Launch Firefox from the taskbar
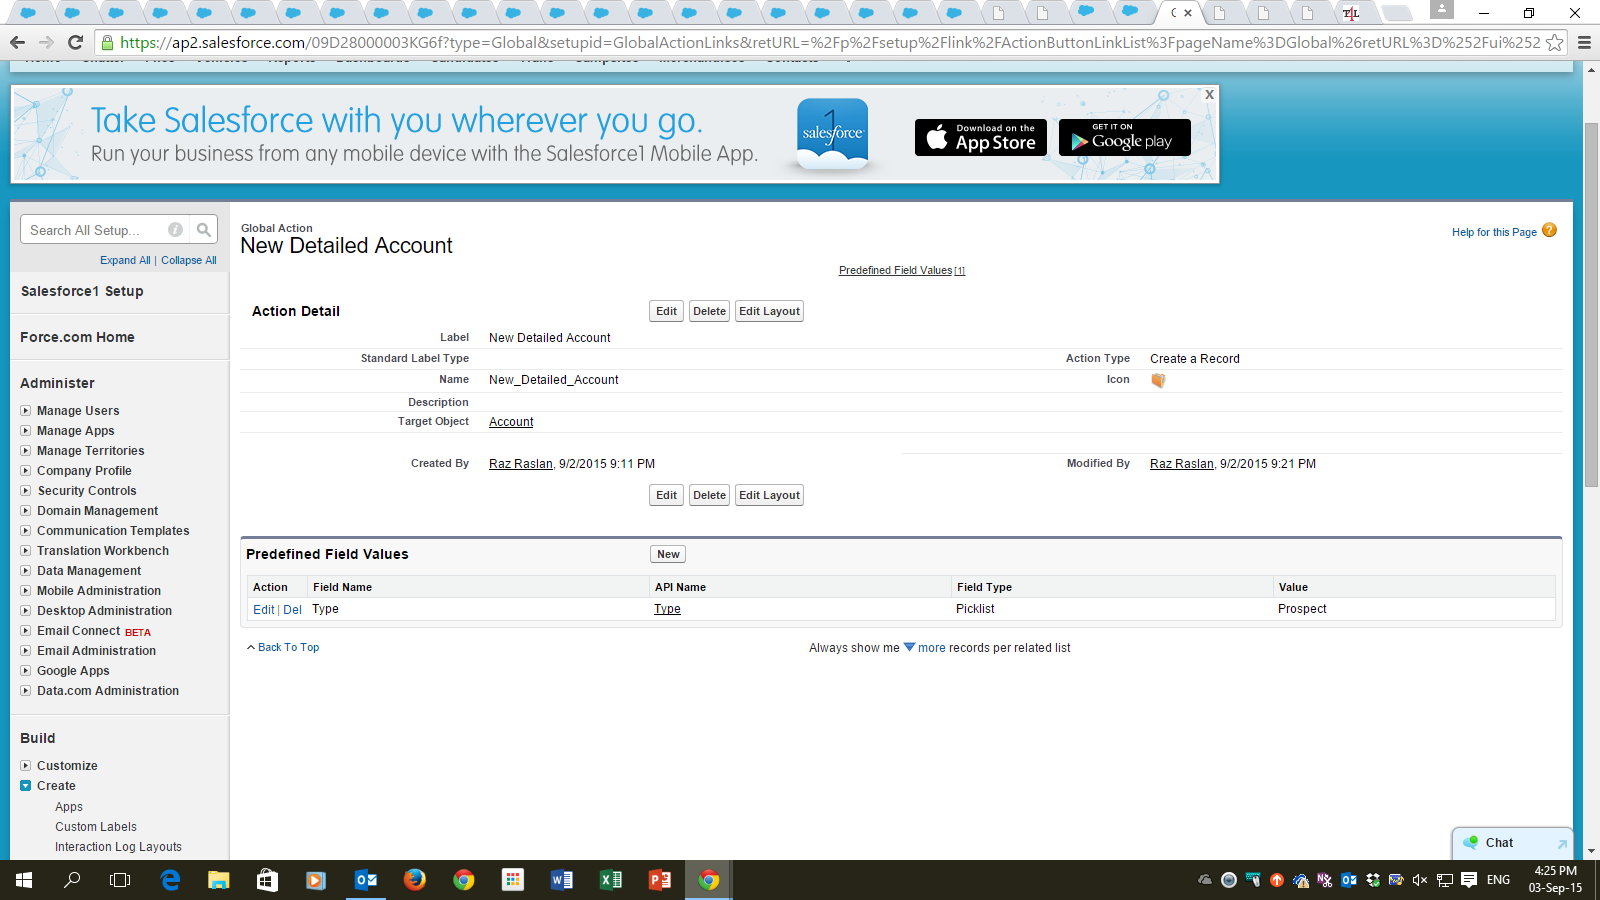Screen dimensions: 1600x900 (415, 880)
